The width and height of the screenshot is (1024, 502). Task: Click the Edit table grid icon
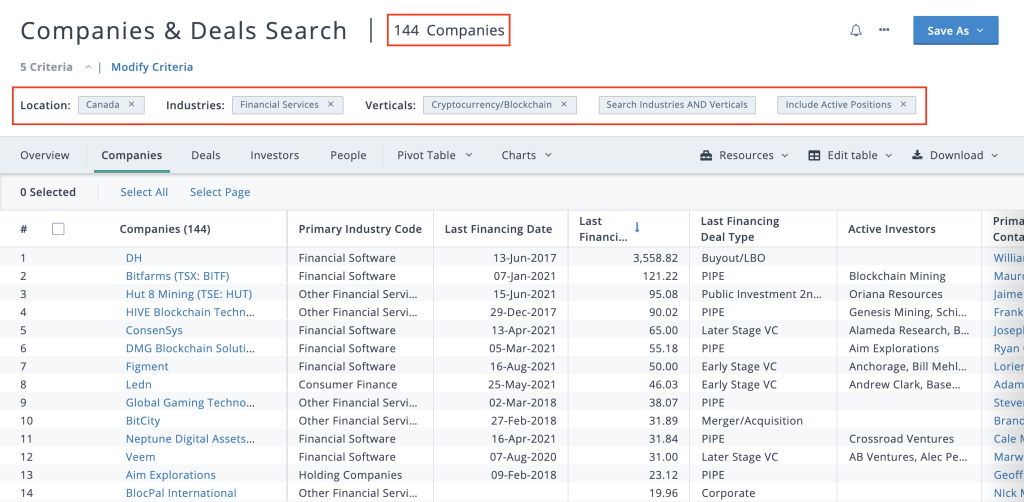click(814, 155)
